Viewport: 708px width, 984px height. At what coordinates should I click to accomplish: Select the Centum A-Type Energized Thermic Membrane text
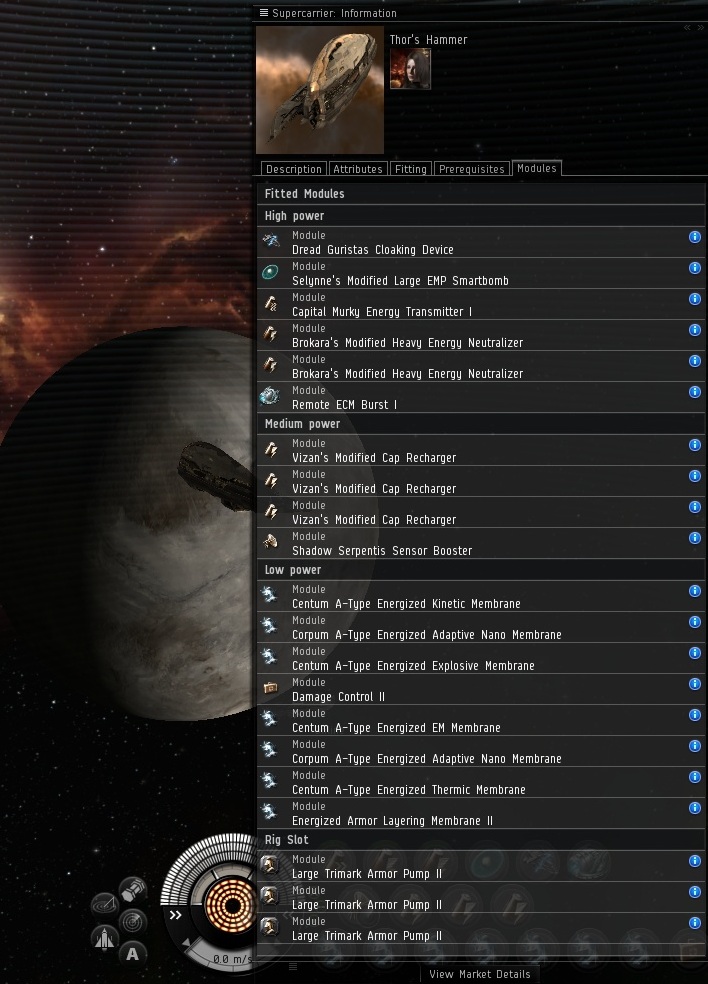(409, 789)
